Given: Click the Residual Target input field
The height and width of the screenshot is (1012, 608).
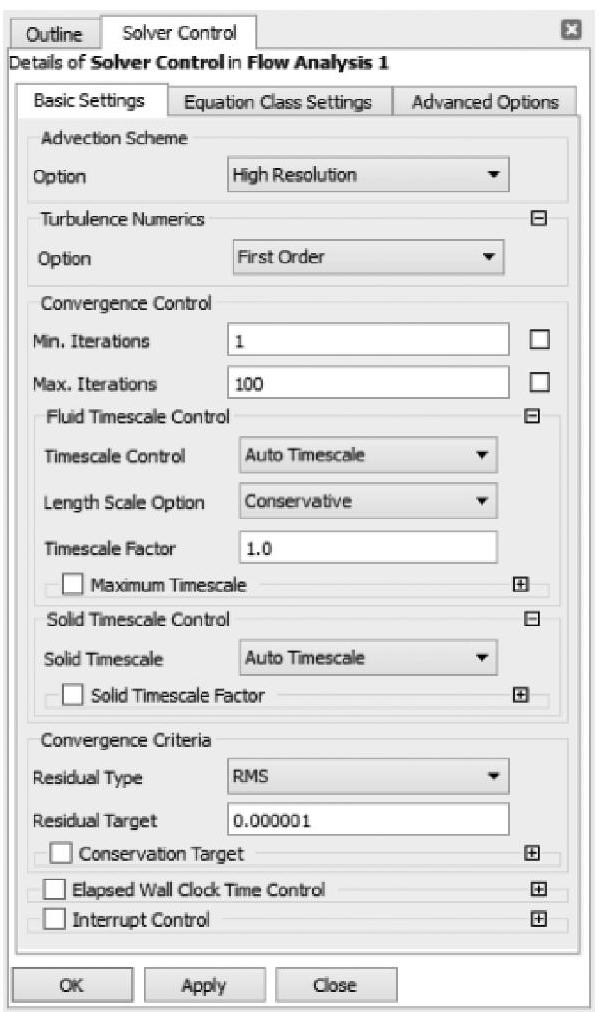Looking at the screenshot, I should (x=368, y=820).
